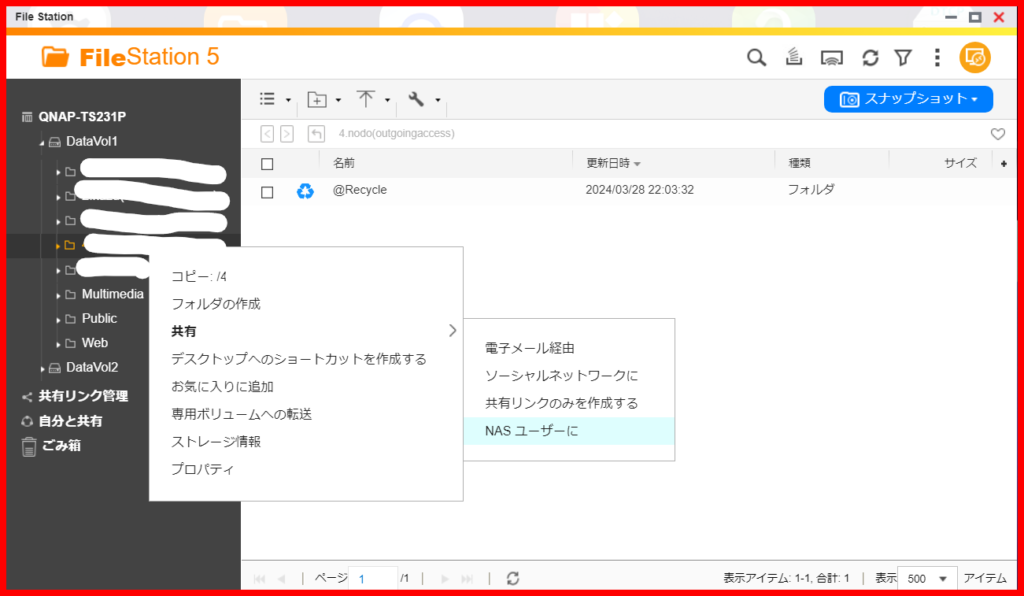Add path to favorites with heart icon

tap(998, 134)
